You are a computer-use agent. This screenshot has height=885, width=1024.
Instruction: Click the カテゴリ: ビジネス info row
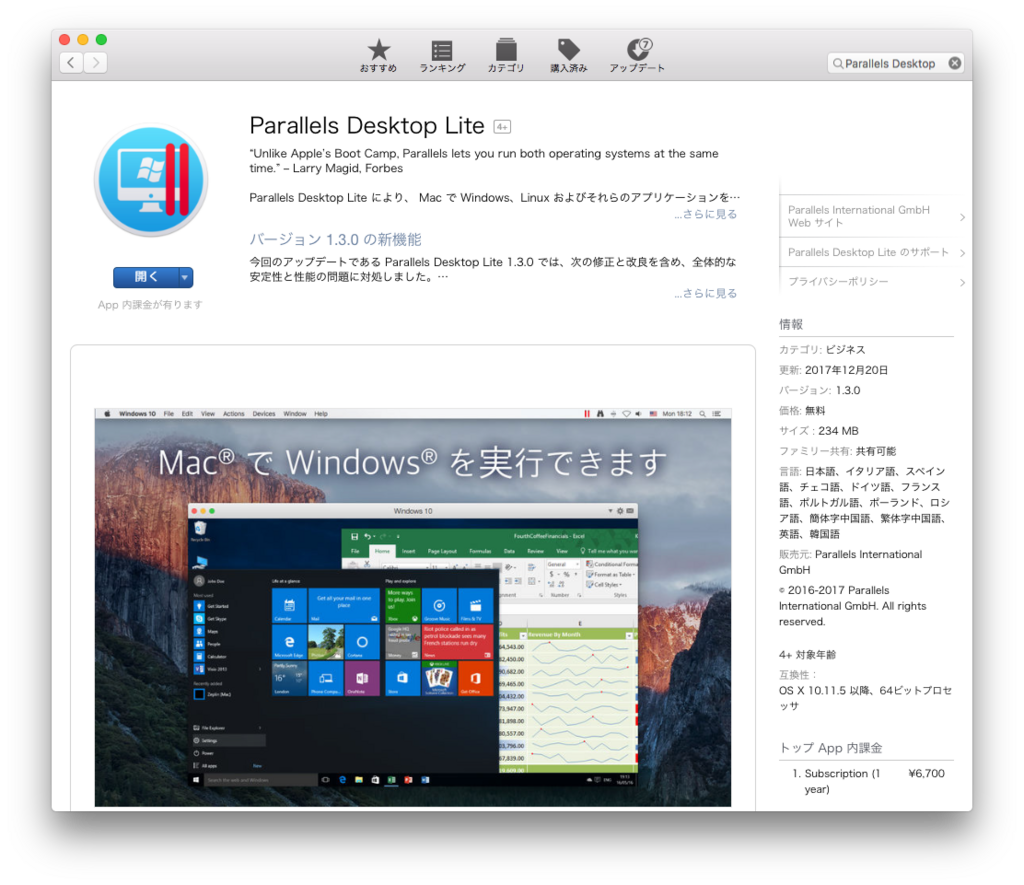tap(822, 349)
